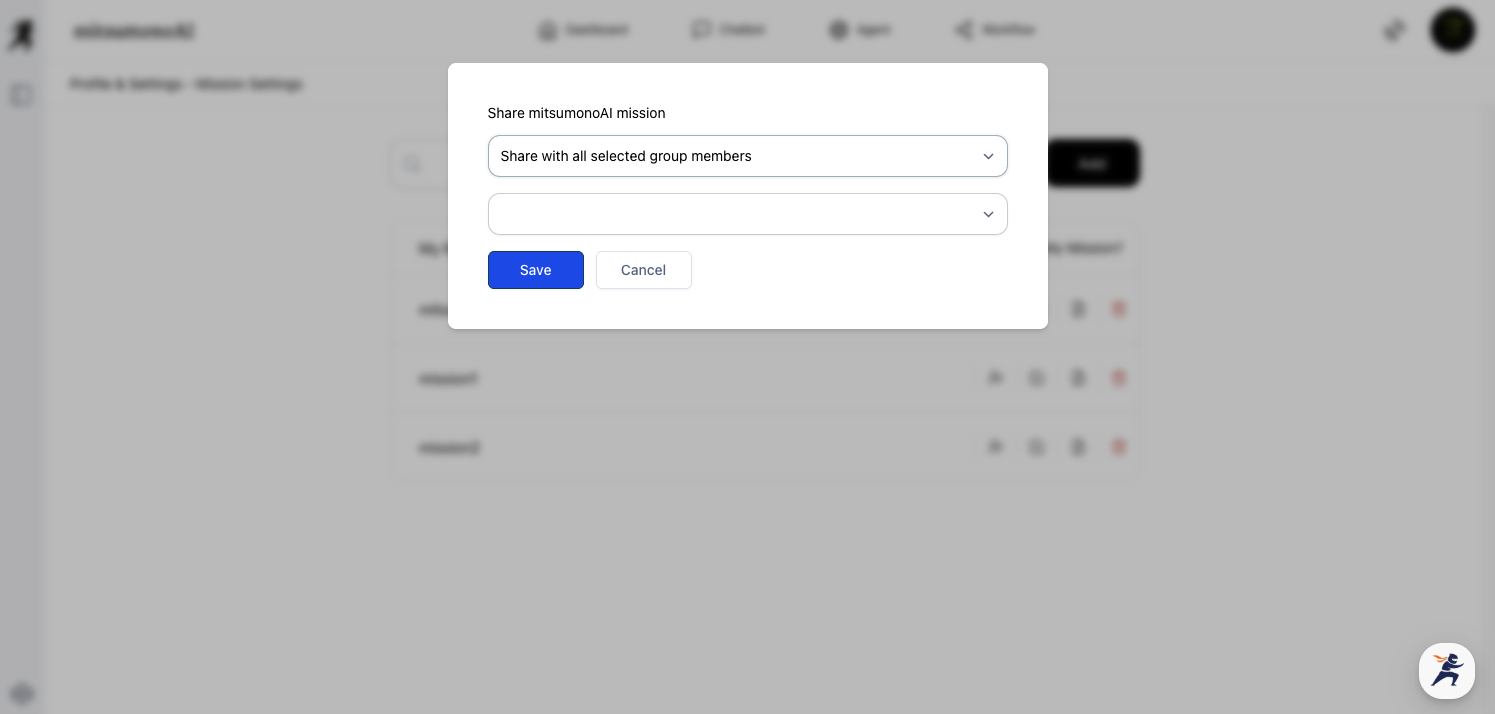Toggle the sidebar panel icon
Screen dimensions: 1495x714
point(21,95)
